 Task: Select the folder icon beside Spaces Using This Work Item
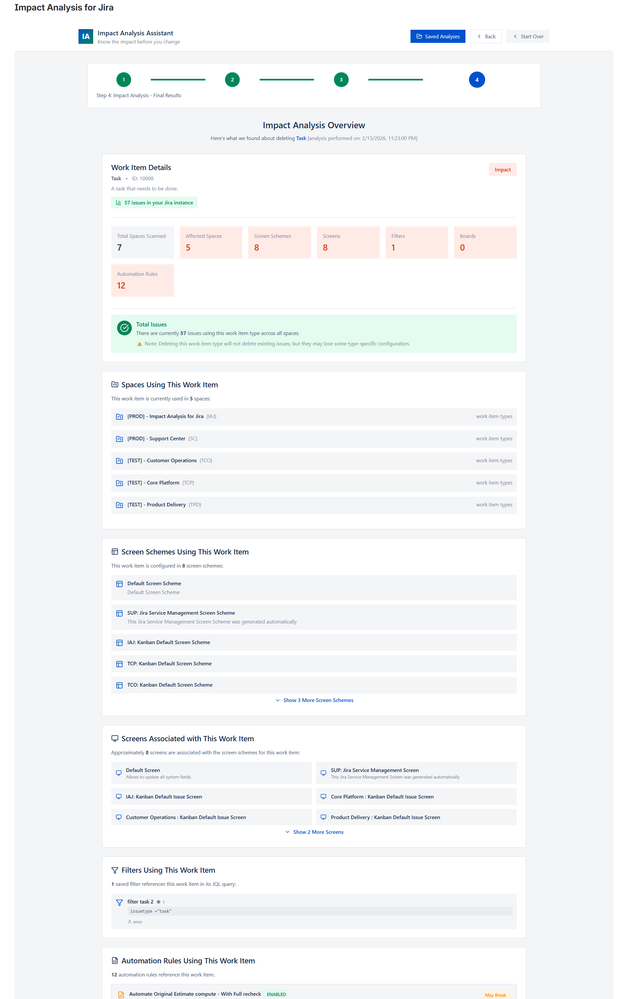pyautogui.click(x=113, y=384)
